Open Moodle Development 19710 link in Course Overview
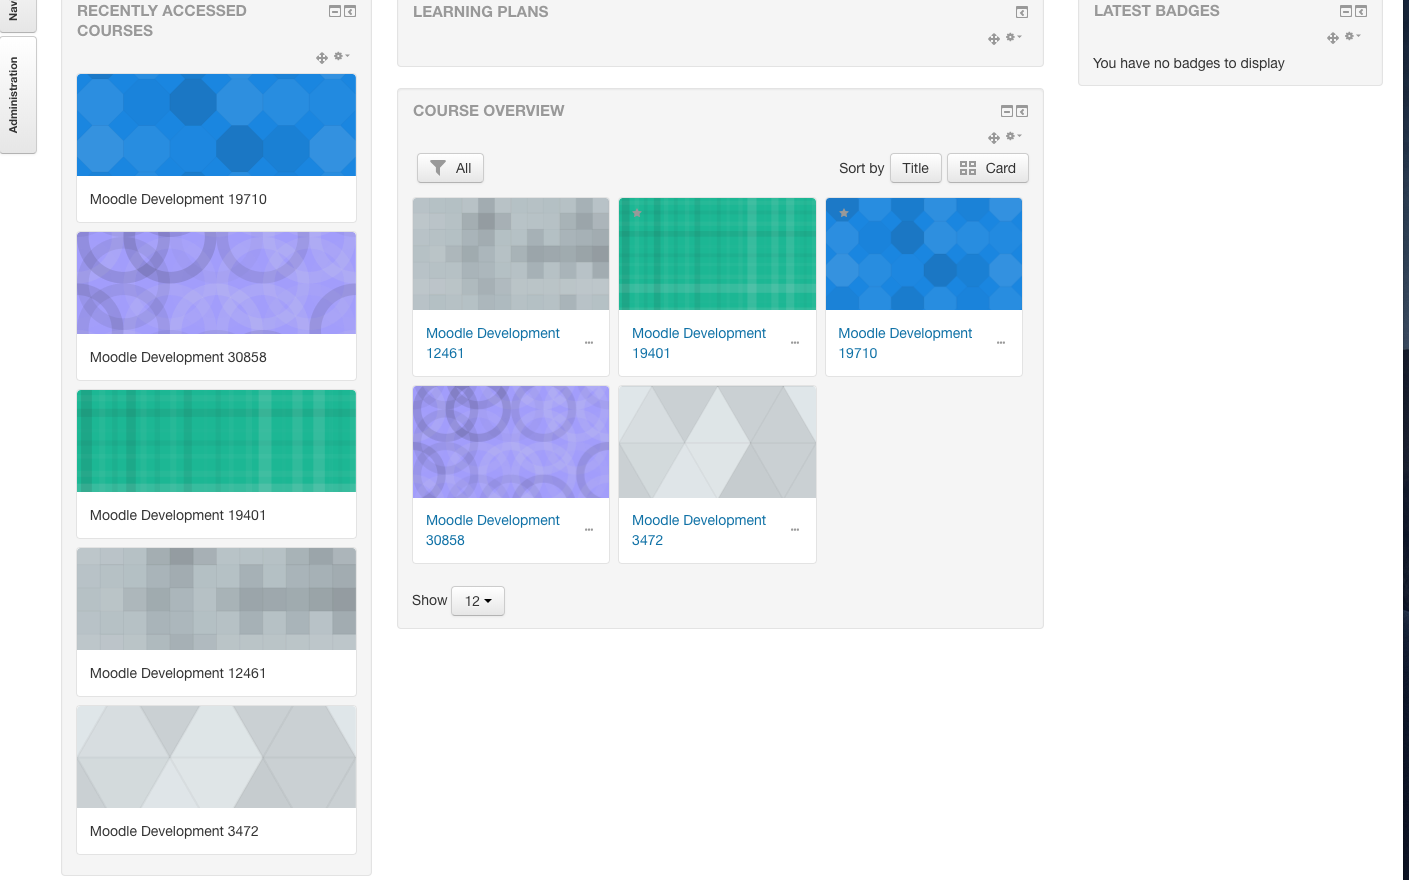This screenshot has height=880, width=1409. click(x=905, y=343)
